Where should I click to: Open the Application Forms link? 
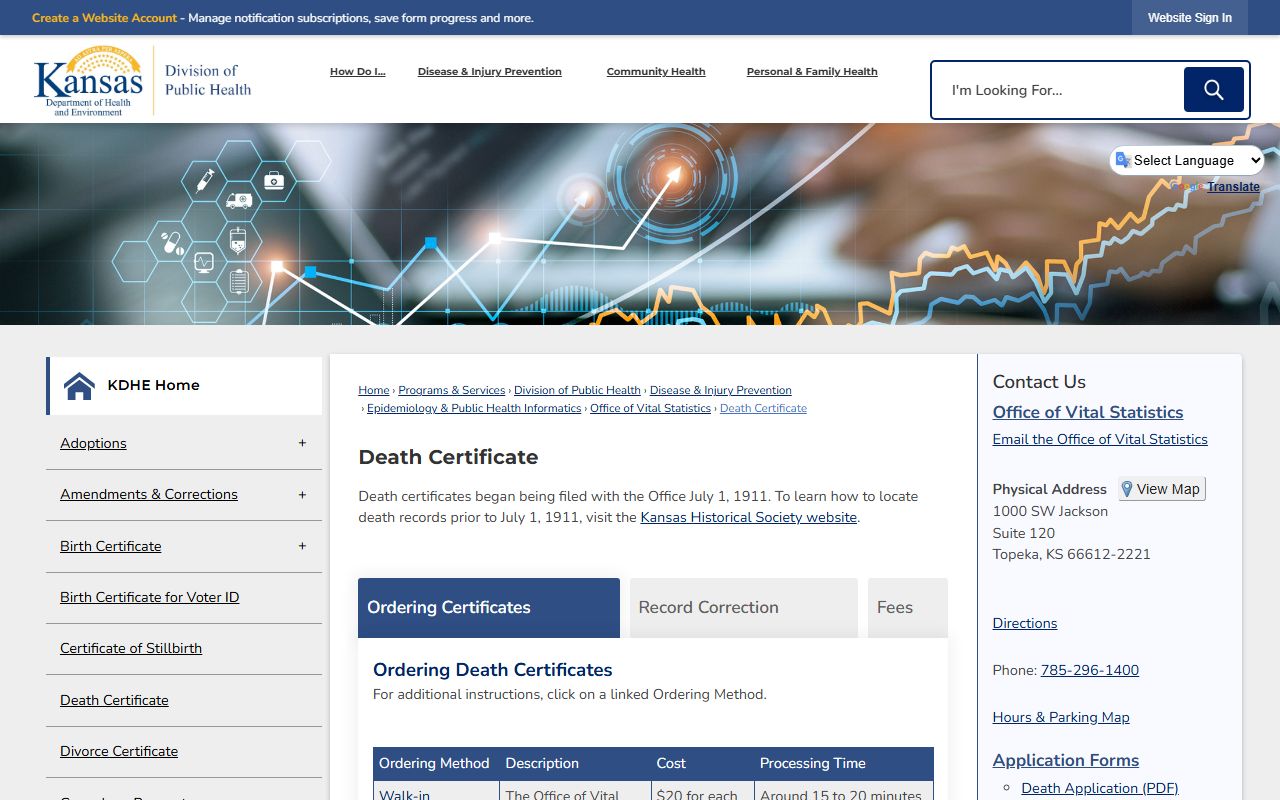[1066, 760]
